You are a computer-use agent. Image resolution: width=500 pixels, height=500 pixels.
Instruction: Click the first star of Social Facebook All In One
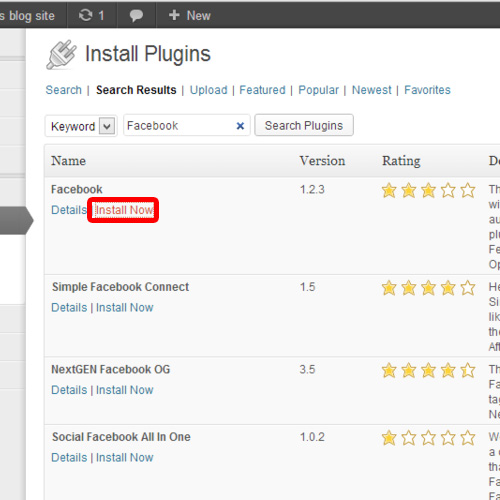[x=389, y=438]
